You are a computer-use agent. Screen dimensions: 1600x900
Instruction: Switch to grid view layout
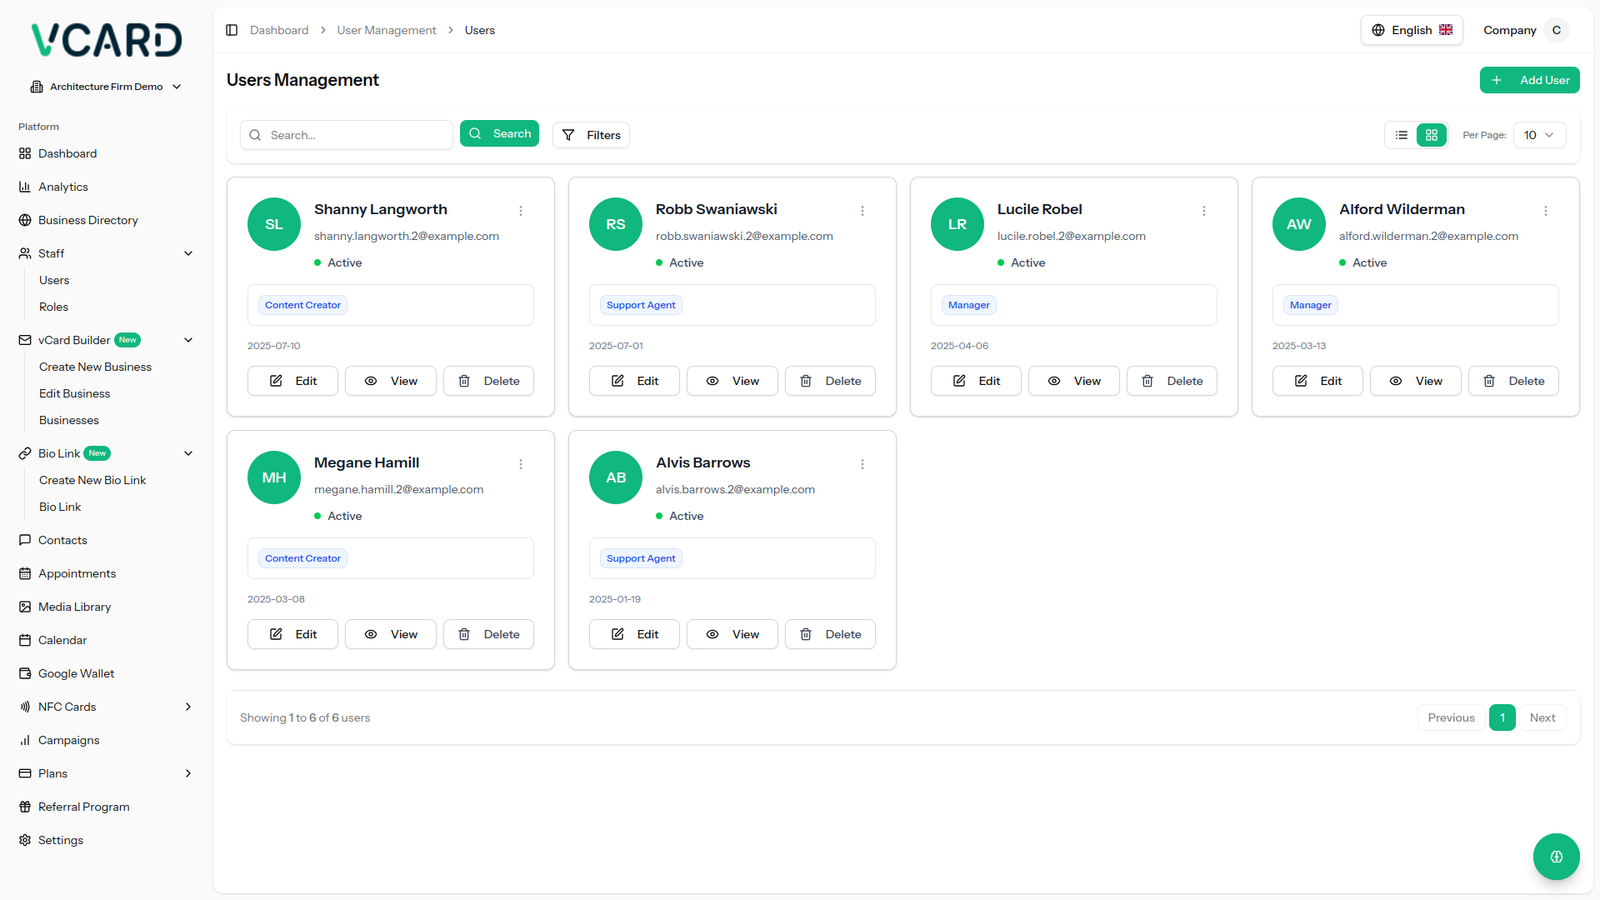pos(1431,135)
